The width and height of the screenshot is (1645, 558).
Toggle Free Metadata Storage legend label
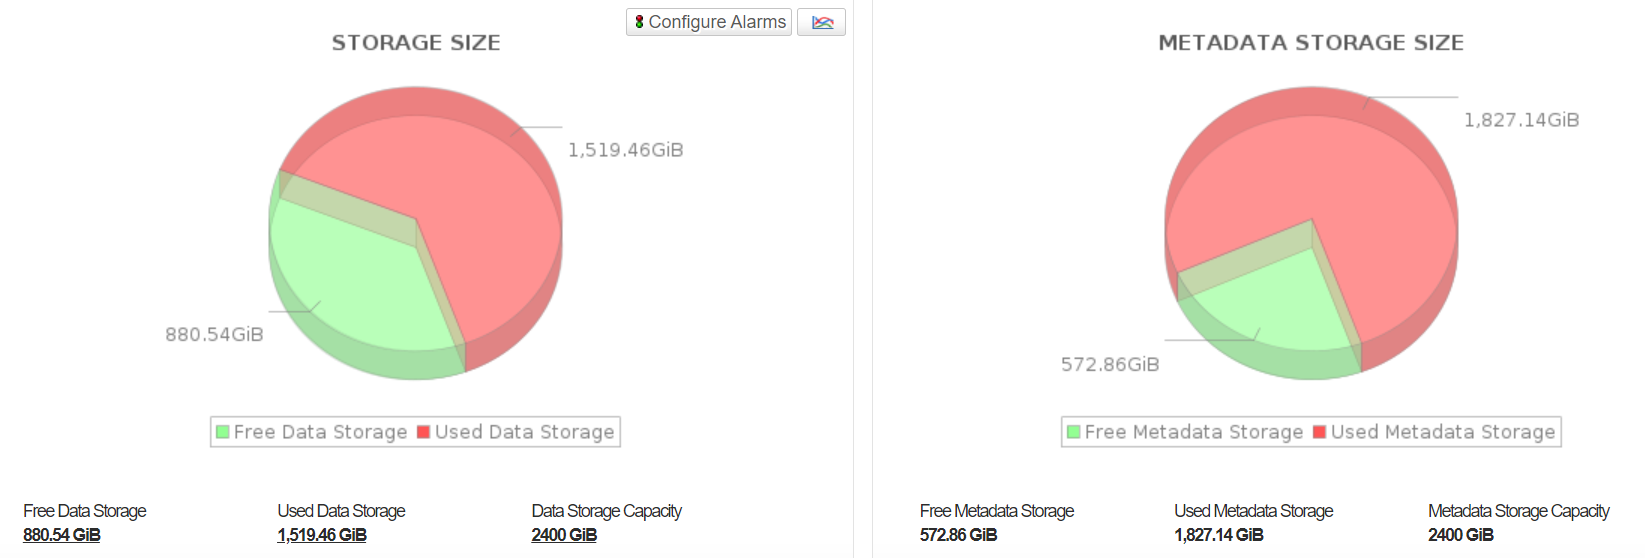(x=1193, y=432)
